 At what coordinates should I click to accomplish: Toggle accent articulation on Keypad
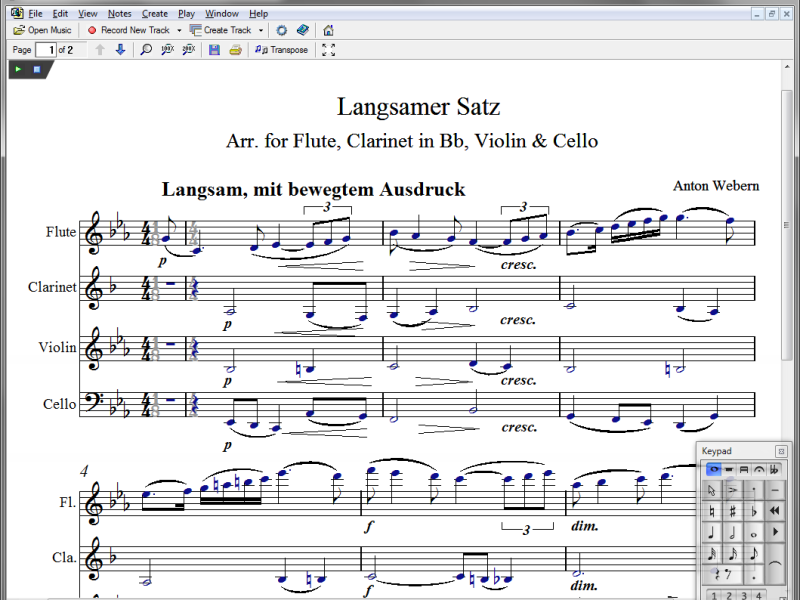pyautogui.click(x=733, y=490)
